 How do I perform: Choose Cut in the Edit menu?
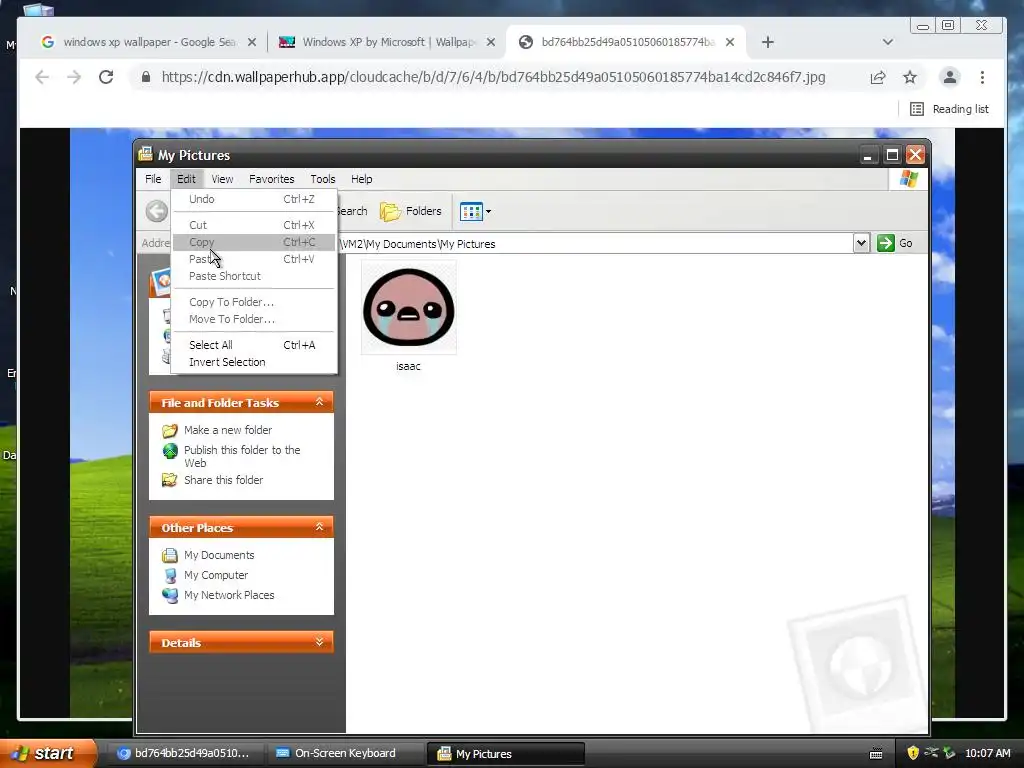coord(254,225)
